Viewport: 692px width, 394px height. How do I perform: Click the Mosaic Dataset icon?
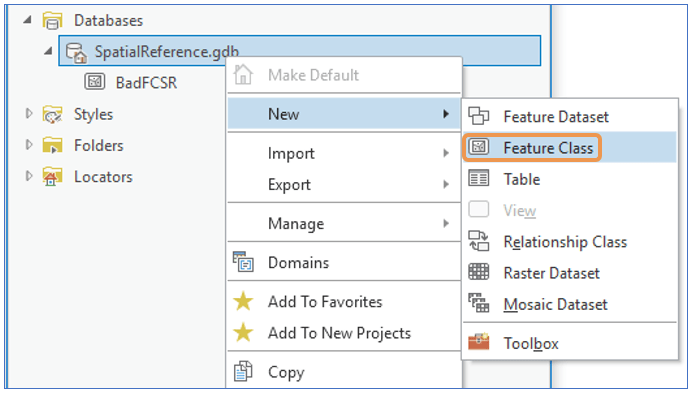(x=478, y=303)
